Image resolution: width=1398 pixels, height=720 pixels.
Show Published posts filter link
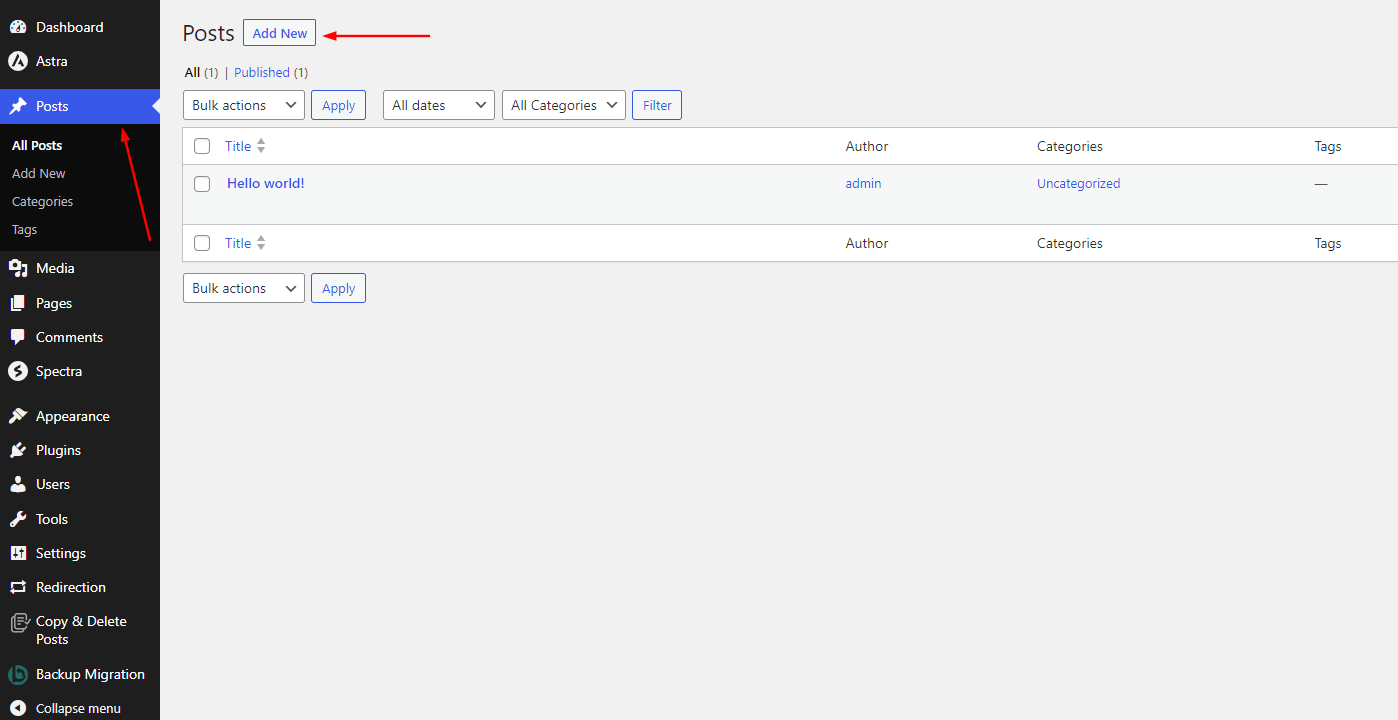click(262, 72)
